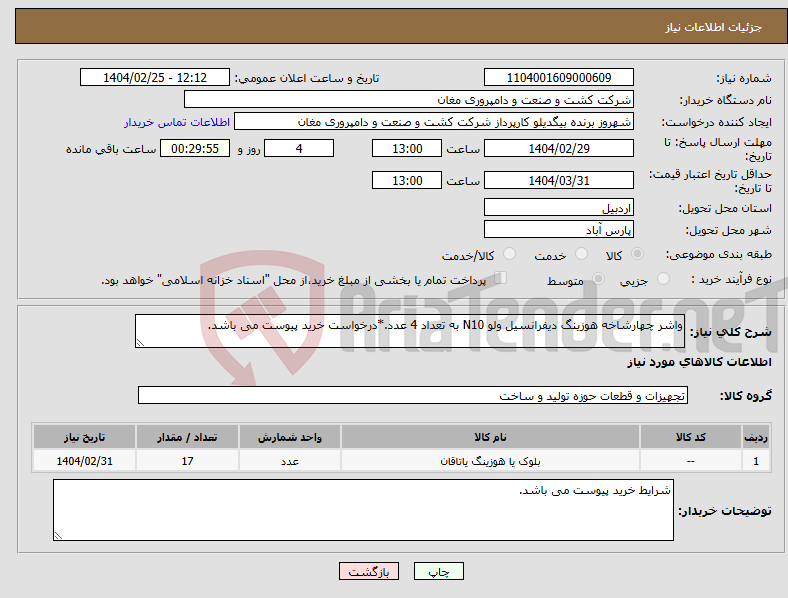Image resolution: width=788 pixels, height=598 pixels.
Task: Click the کد کالا column header
Action: 691,437
